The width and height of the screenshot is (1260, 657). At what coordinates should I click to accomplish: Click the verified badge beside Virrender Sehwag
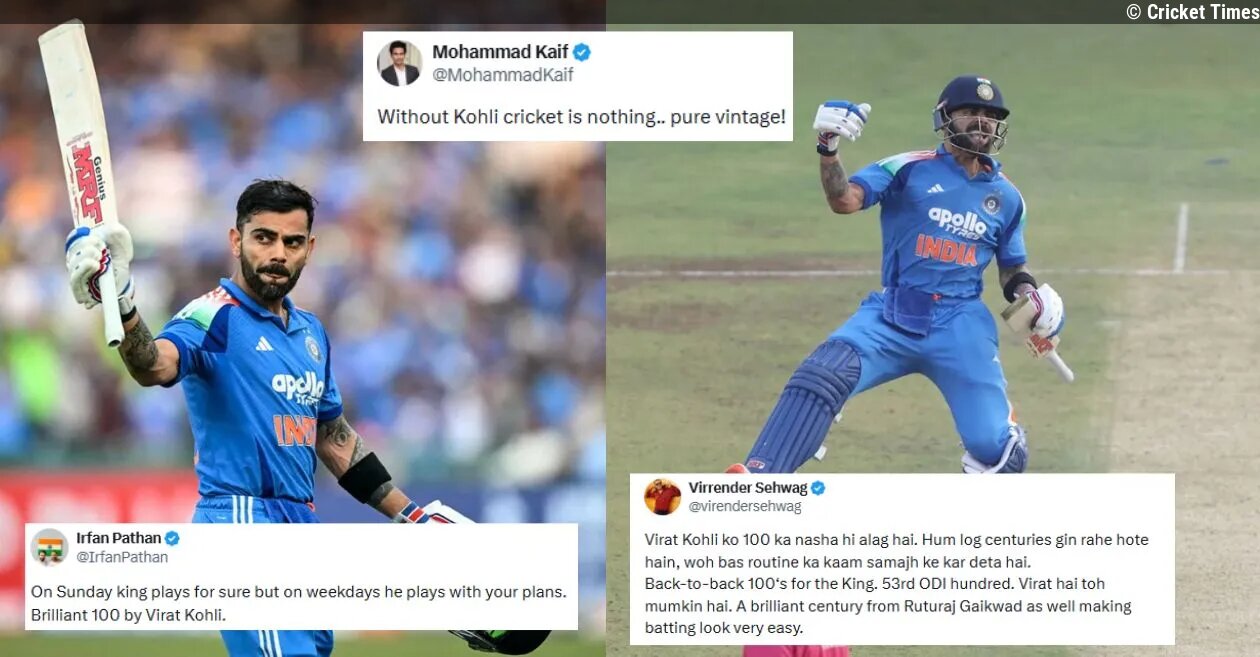point(818,488)
